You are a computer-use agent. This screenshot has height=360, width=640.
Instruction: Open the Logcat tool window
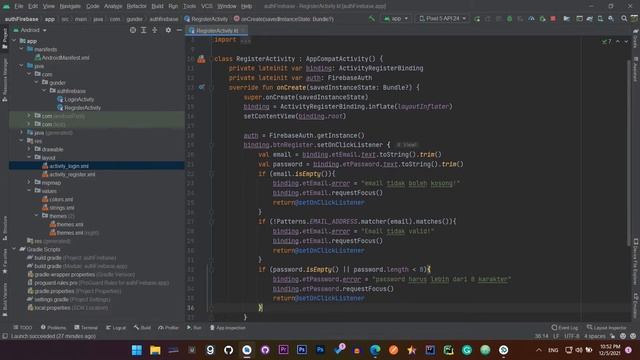pos(116,328)
